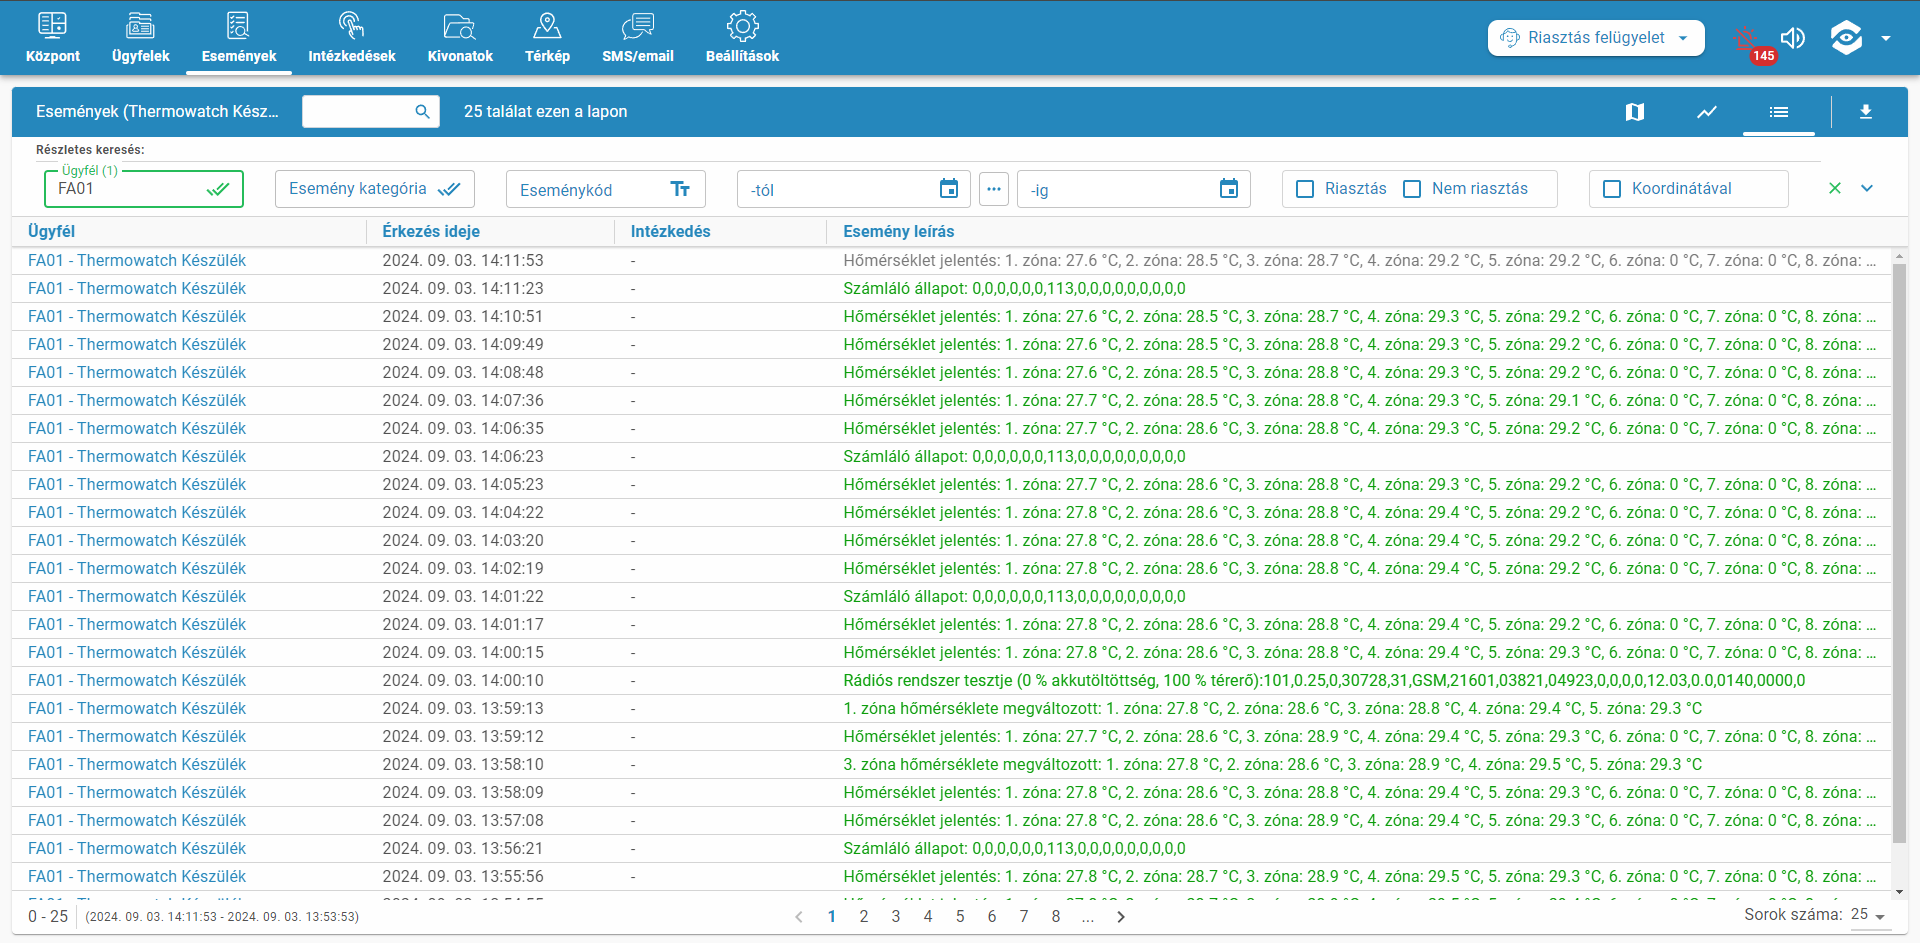Viewport: 1920px width, 943px height.
Task: Open more pages ellipsis
Action: (1087, 916)
